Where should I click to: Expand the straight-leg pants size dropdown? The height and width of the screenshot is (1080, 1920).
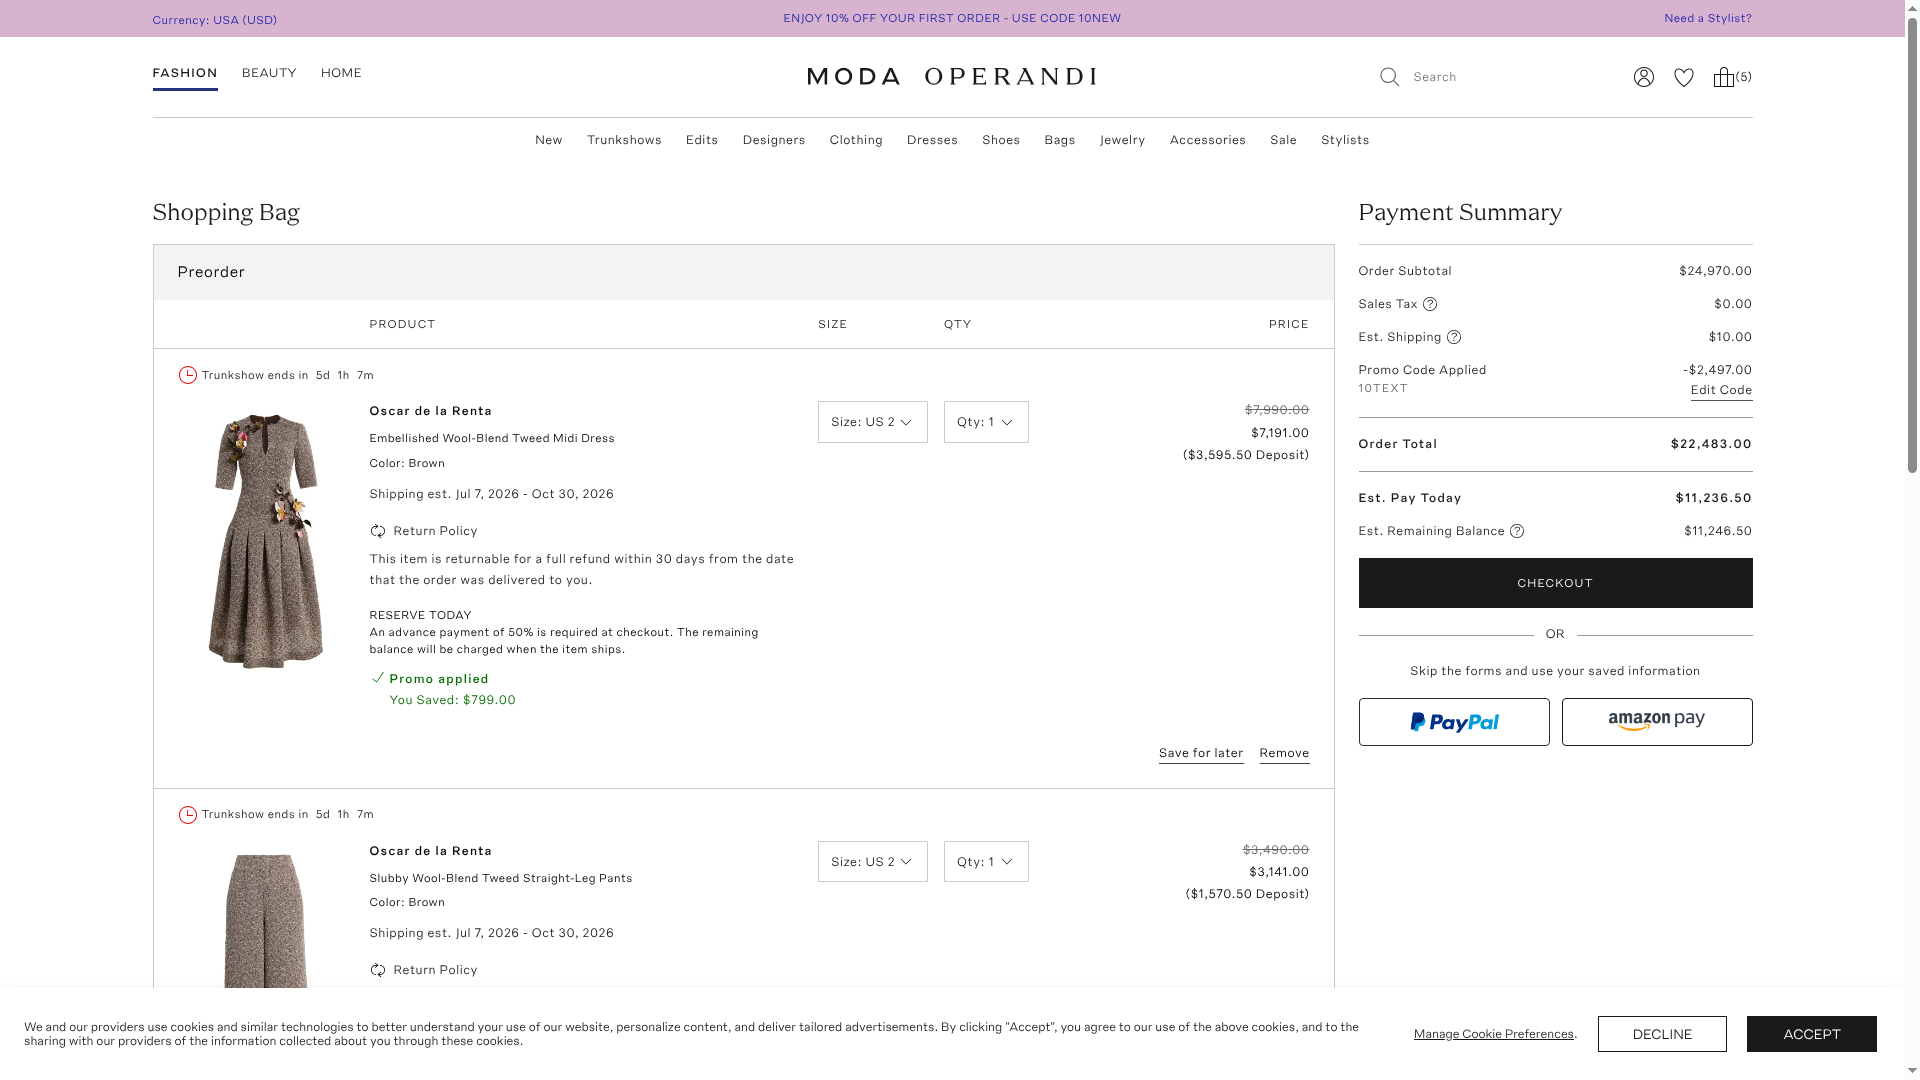(x=872, y=861)
